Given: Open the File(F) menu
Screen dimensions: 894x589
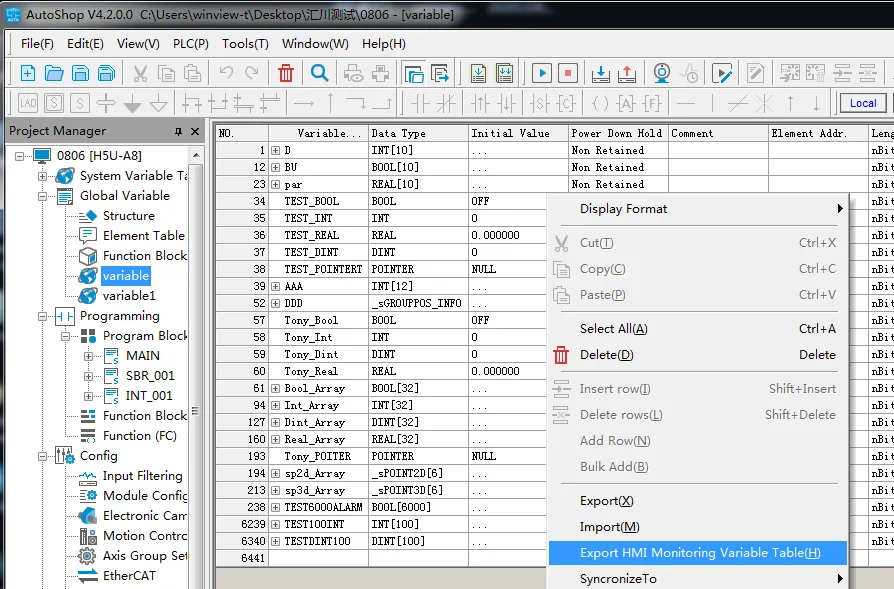Looking at the screenshot, I should pos(37,44).
